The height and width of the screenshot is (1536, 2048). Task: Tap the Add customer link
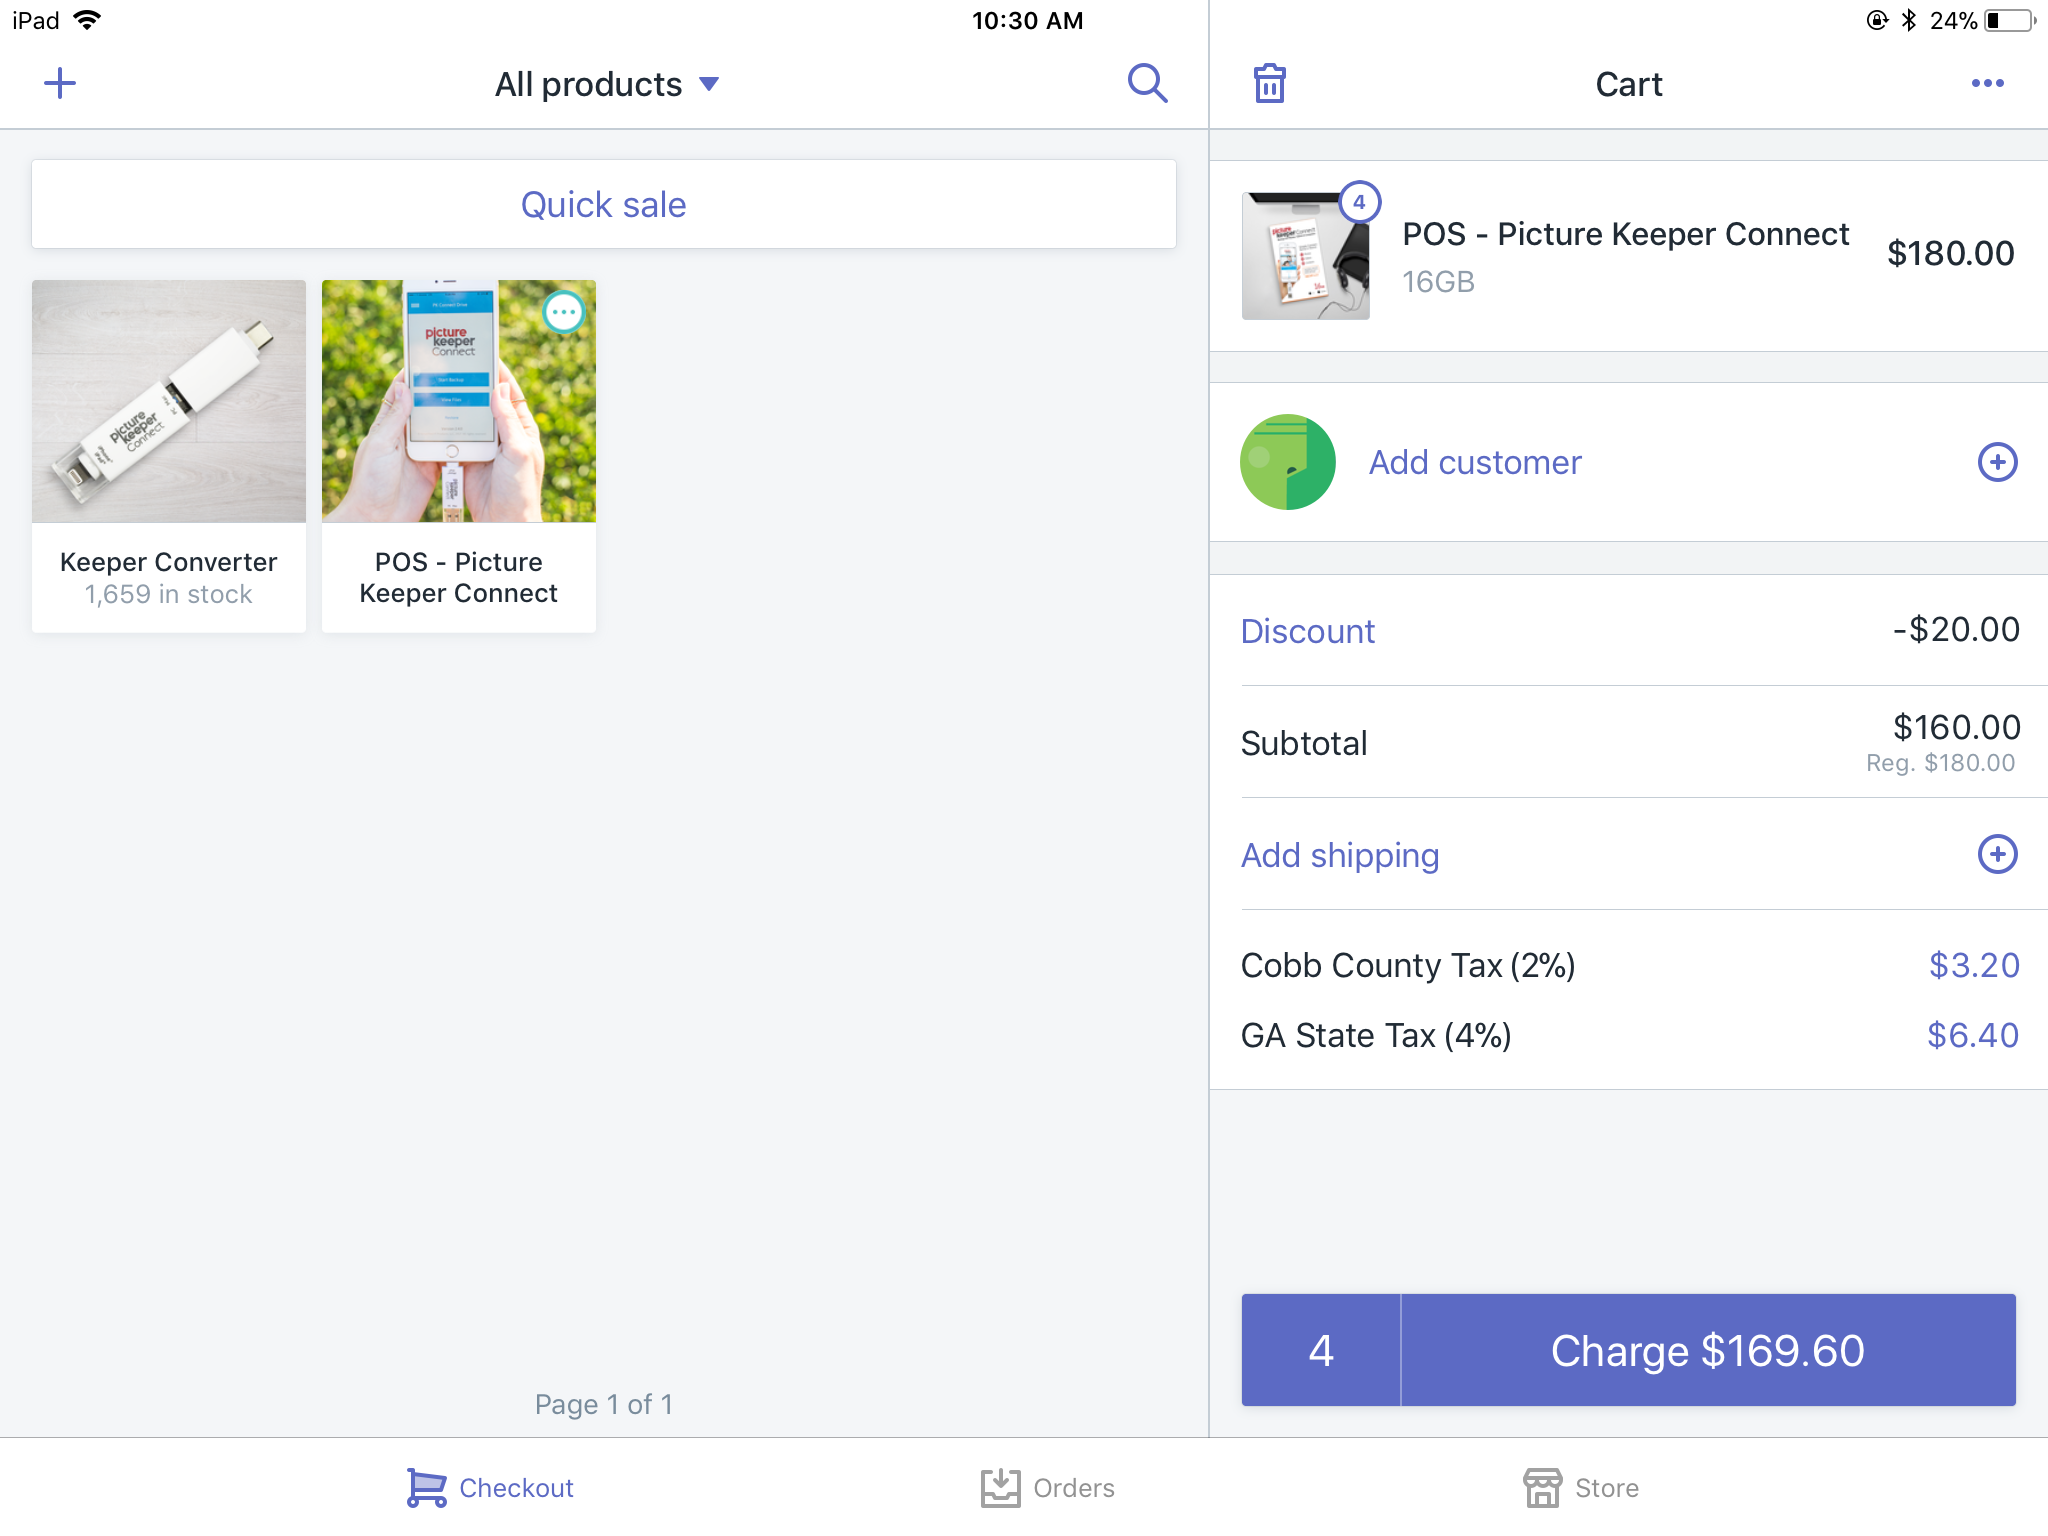tap(1475, 462)
